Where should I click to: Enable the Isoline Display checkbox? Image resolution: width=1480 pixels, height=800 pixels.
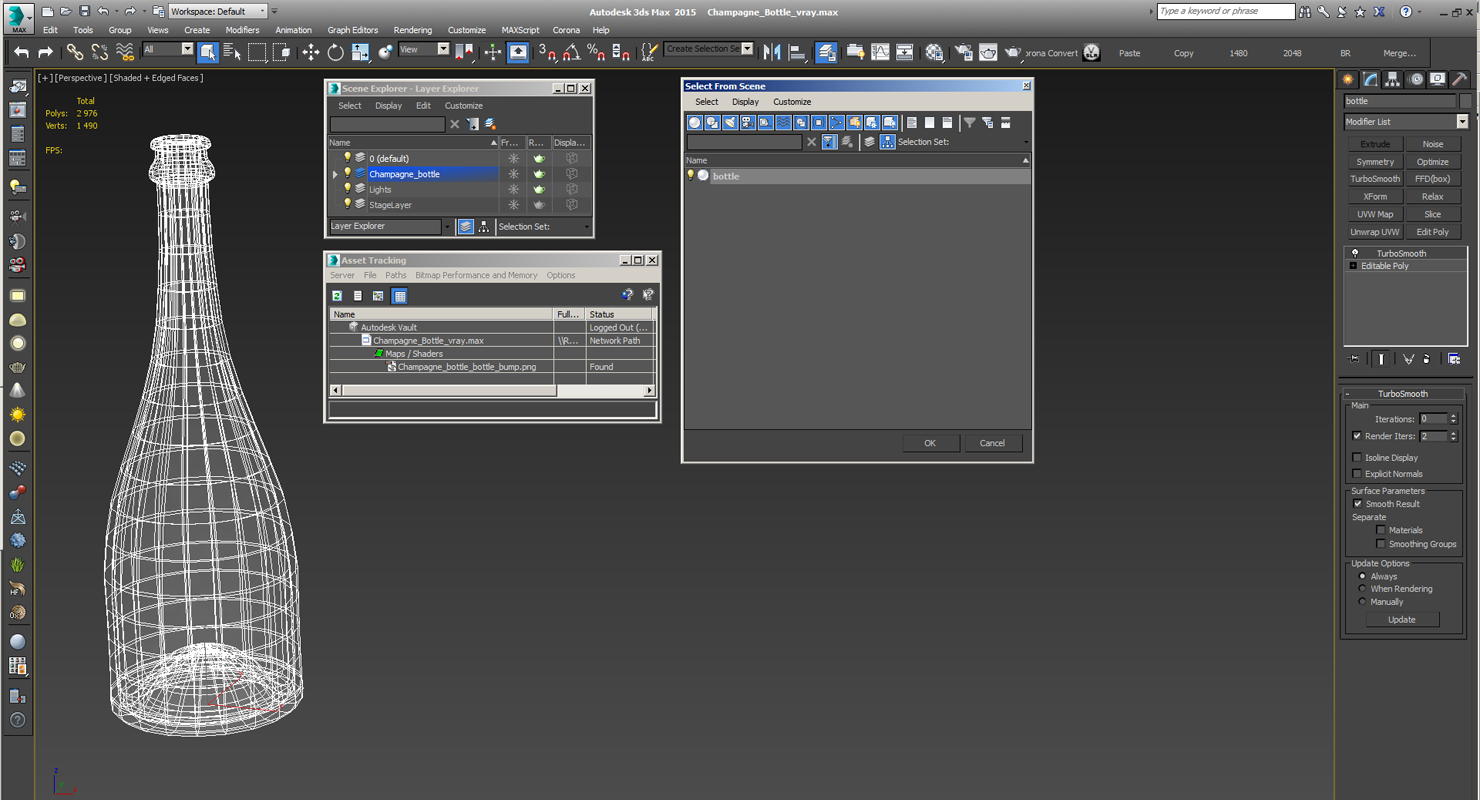[x=1357, y=458]
